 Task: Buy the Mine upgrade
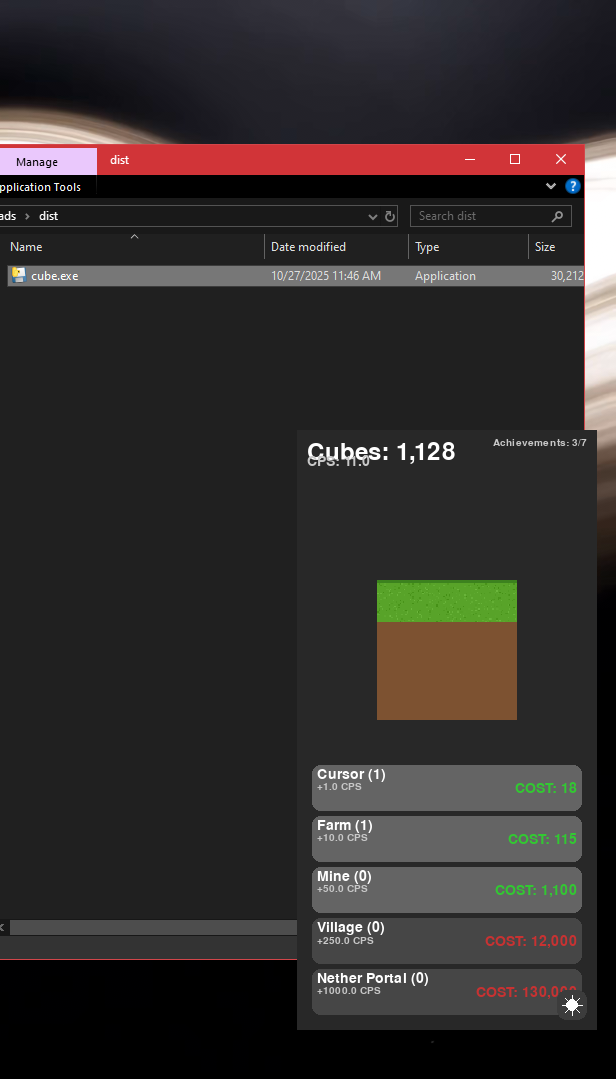(x=447, y=889)
